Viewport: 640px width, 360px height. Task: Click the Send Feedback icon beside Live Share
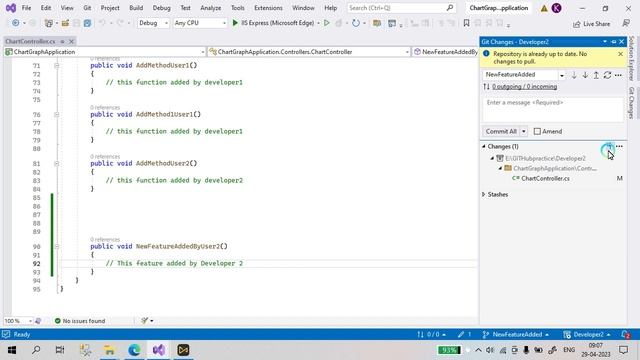tap(626, 24)
